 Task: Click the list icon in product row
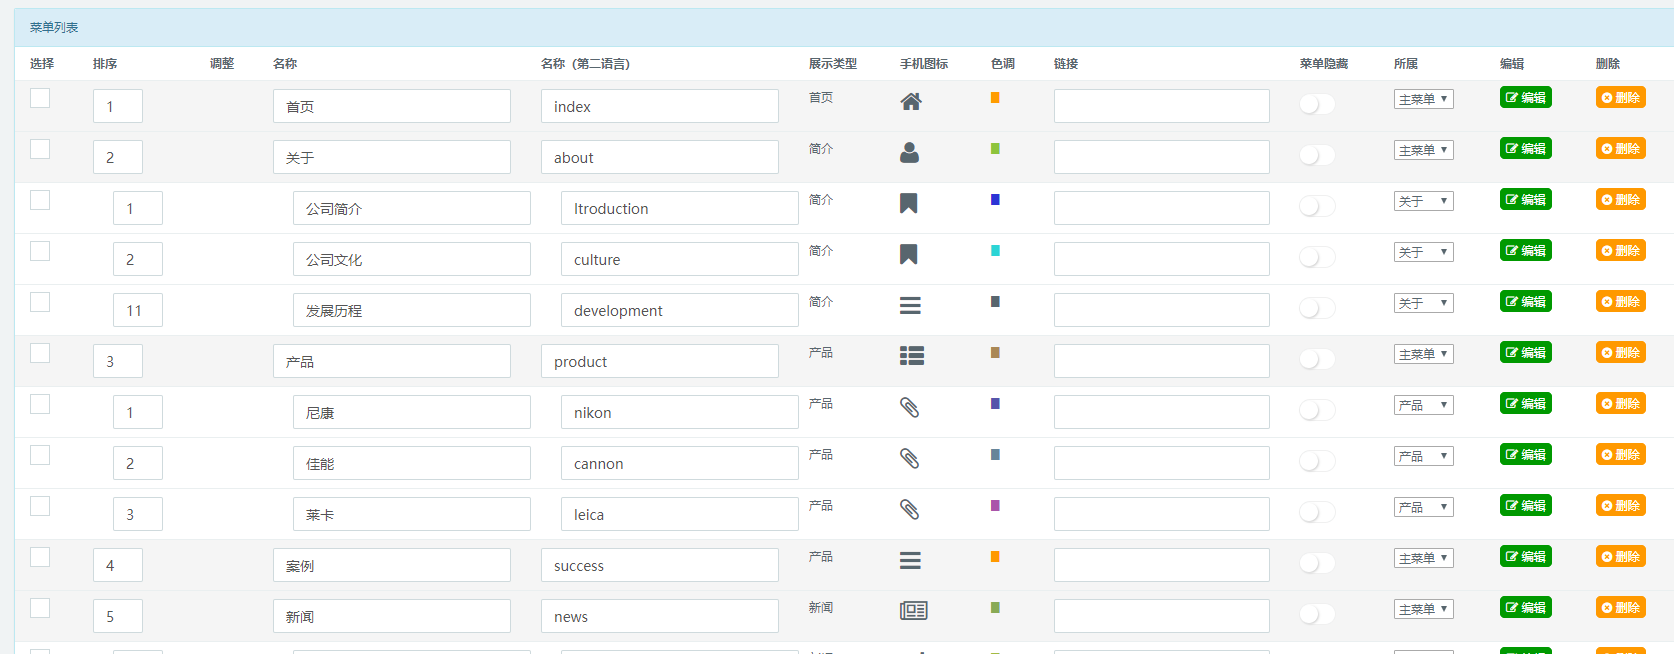coord(911,356)
